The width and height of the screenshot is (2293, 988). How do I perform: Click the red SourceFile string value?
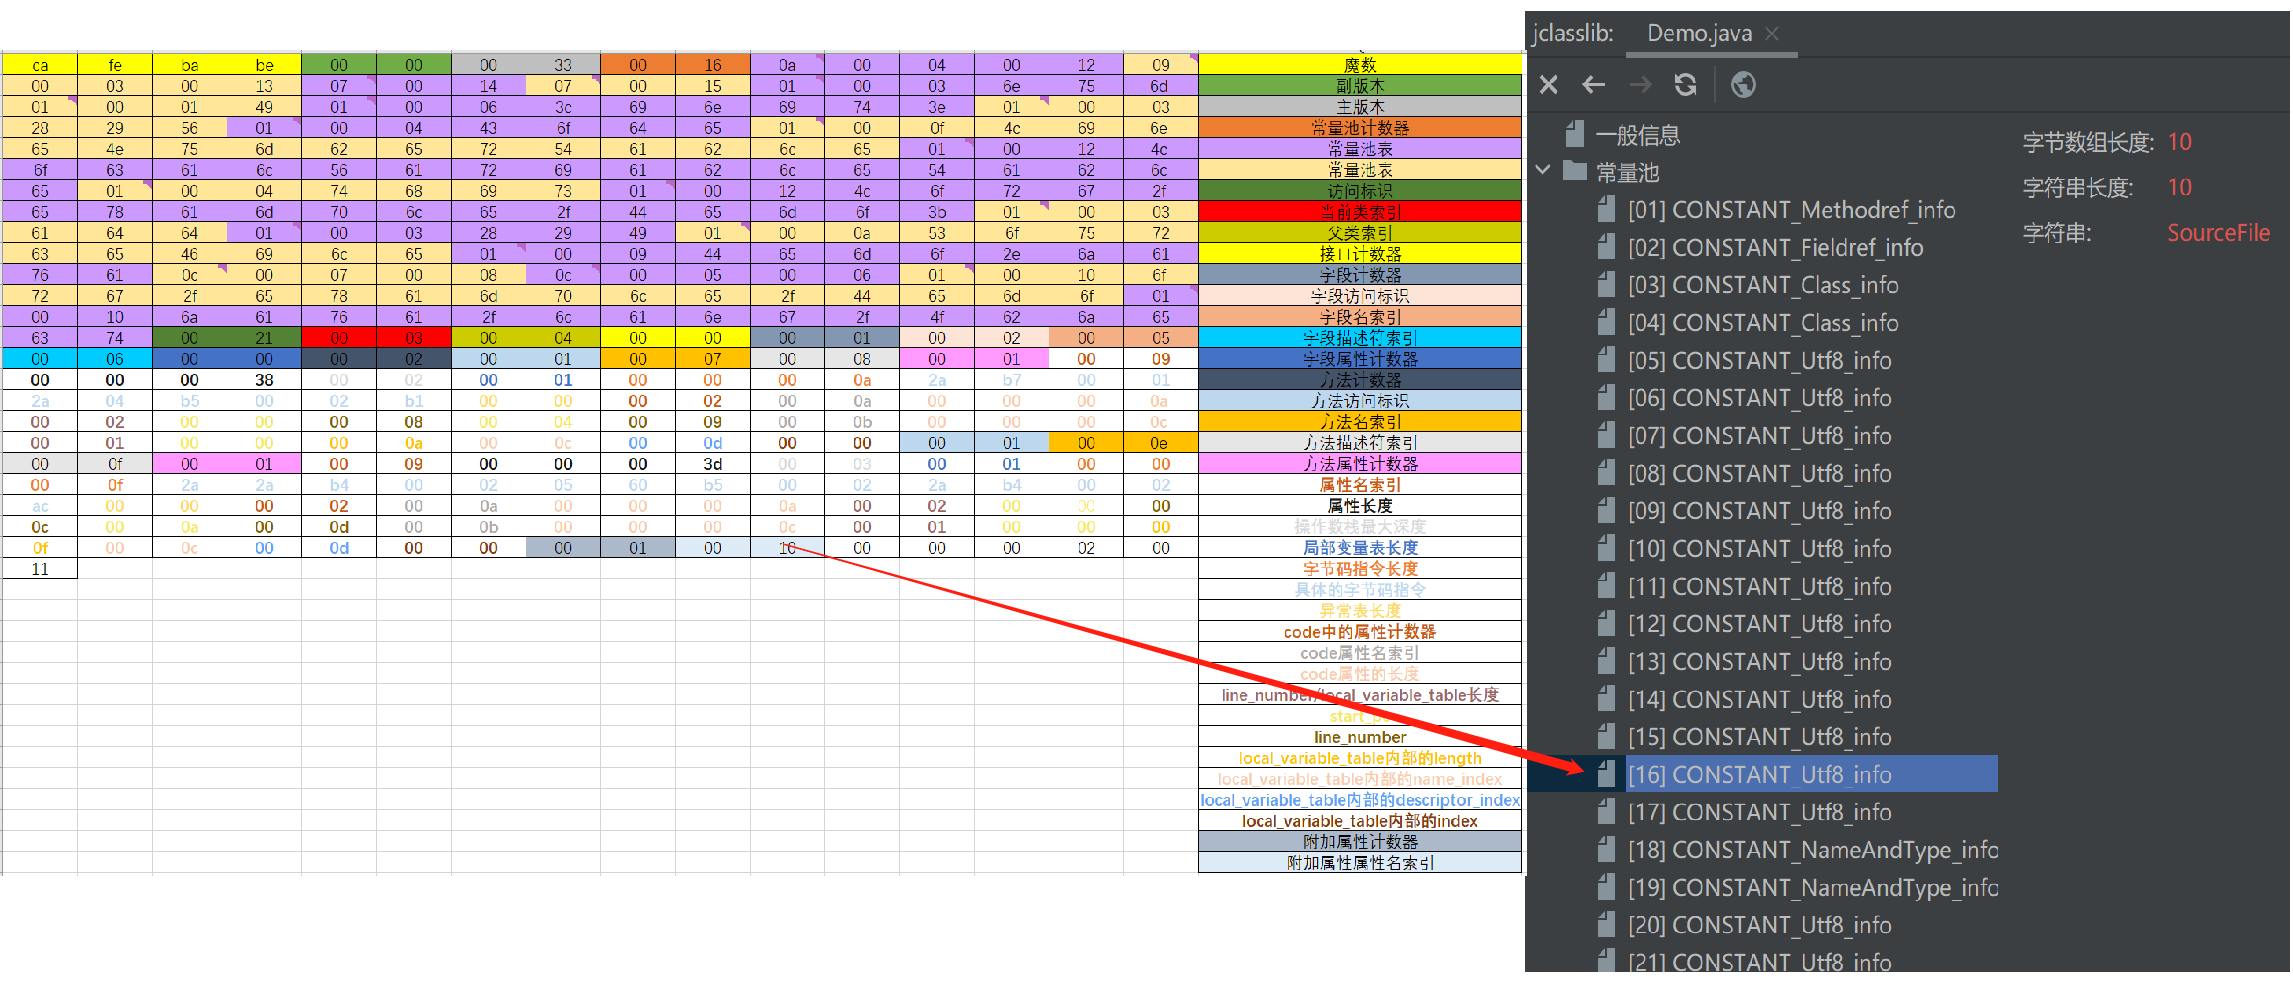pos(2217,233)
